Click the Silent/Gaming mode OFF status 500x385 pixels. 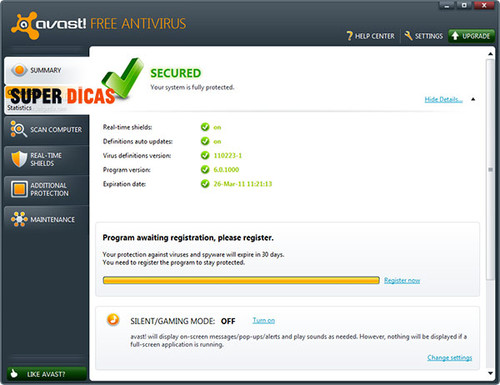(x=228, y=321)
